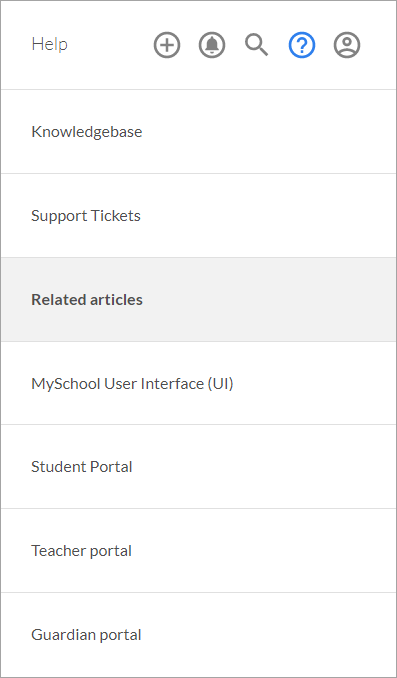Show Guardian portal related help
The width and height of the screenshot is (397, 678).
point(198,634)
